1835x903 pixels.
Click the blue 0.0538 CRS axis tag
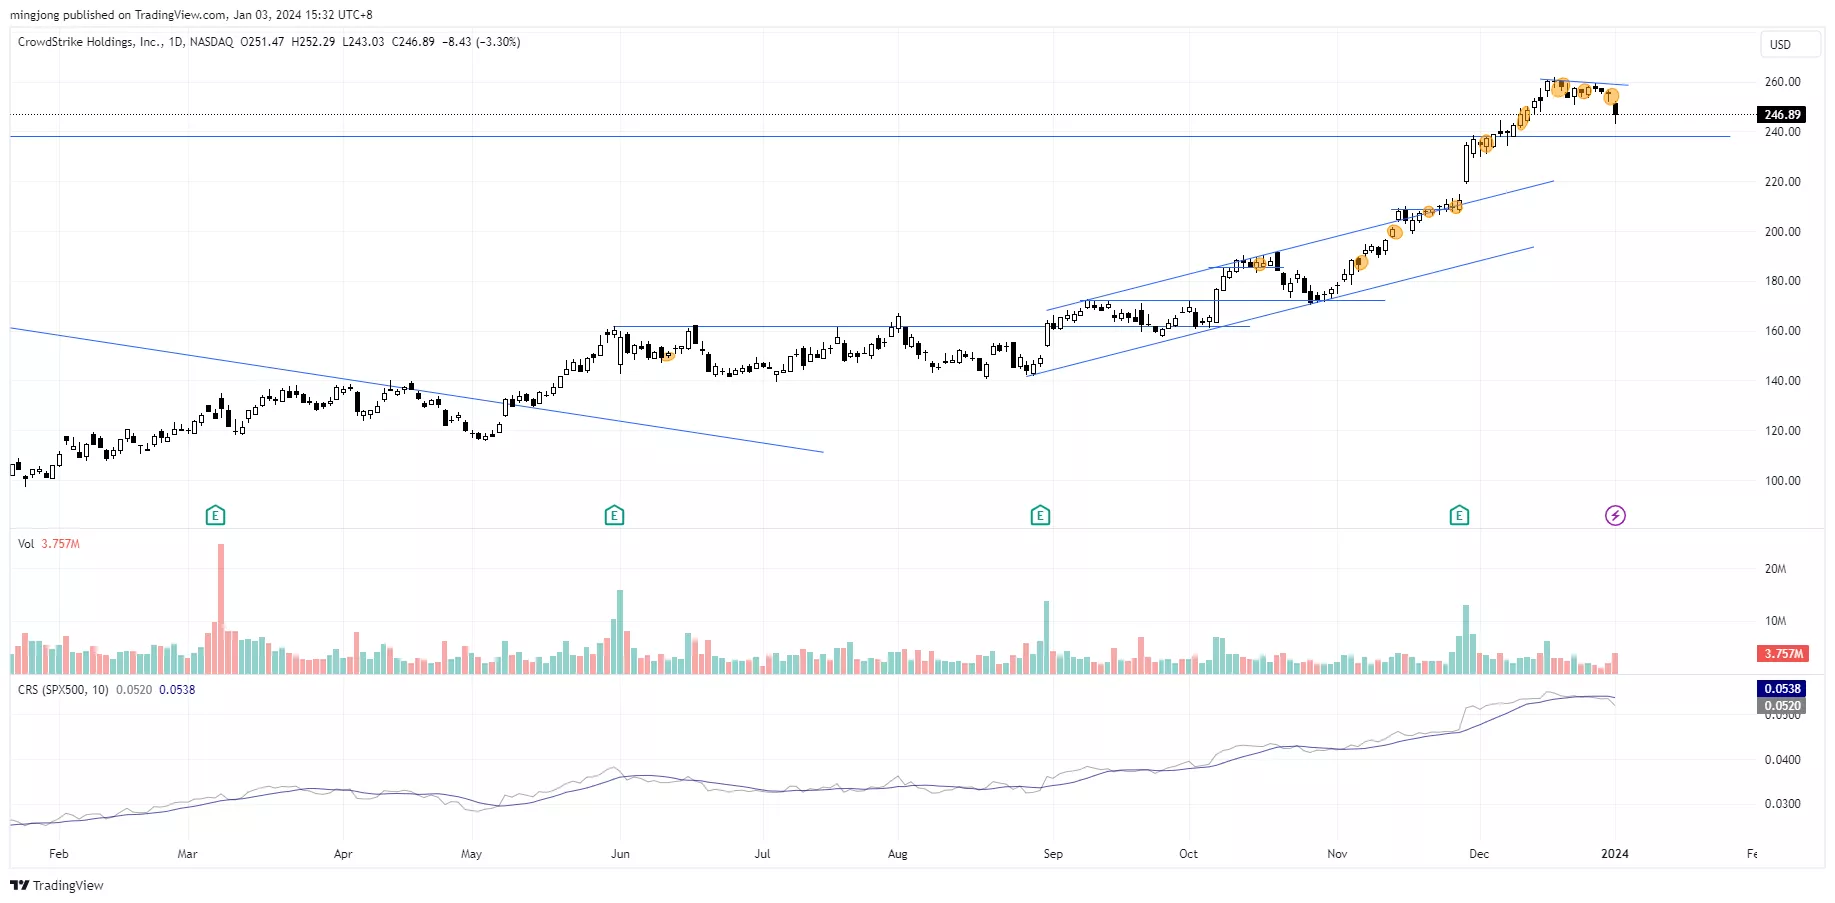(1782, 689)
